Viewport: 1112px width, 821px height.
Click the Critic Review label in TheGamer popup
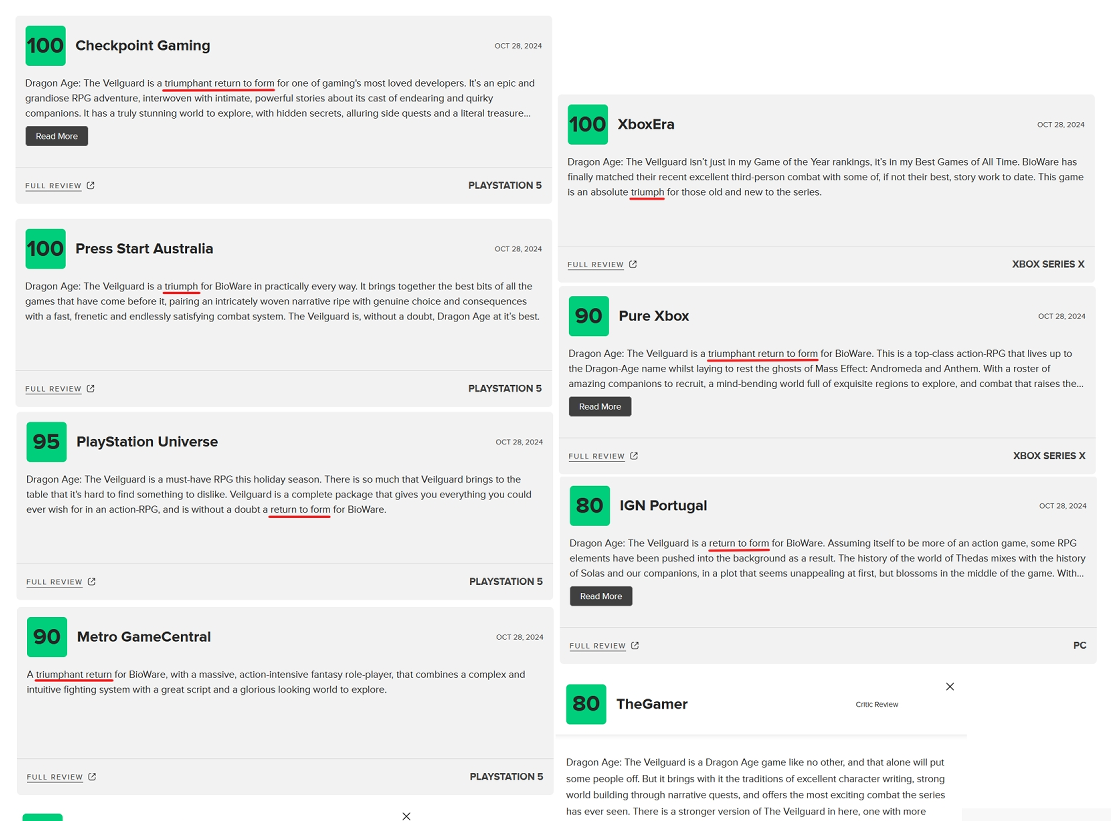877,705
